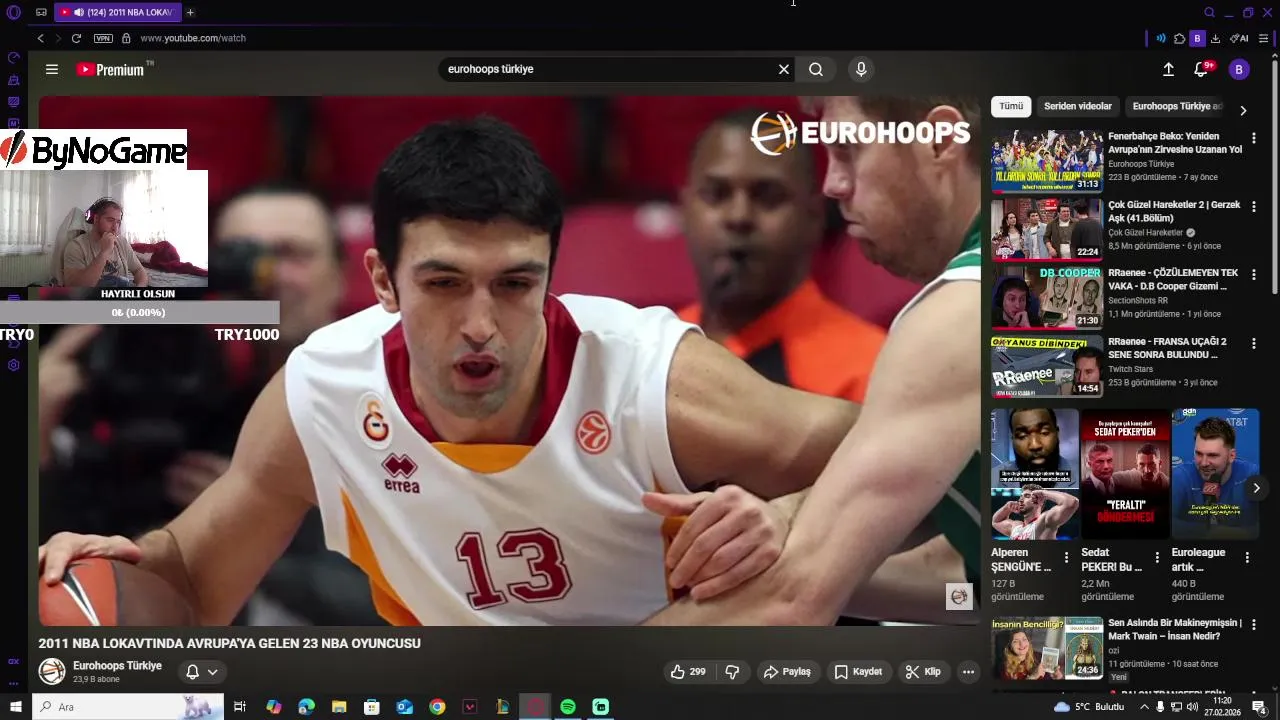1280x720 pixels.
Task: Open Mark Twain İnsan Nedir video
Action: pyautogui.click(x=1047, y=648)
